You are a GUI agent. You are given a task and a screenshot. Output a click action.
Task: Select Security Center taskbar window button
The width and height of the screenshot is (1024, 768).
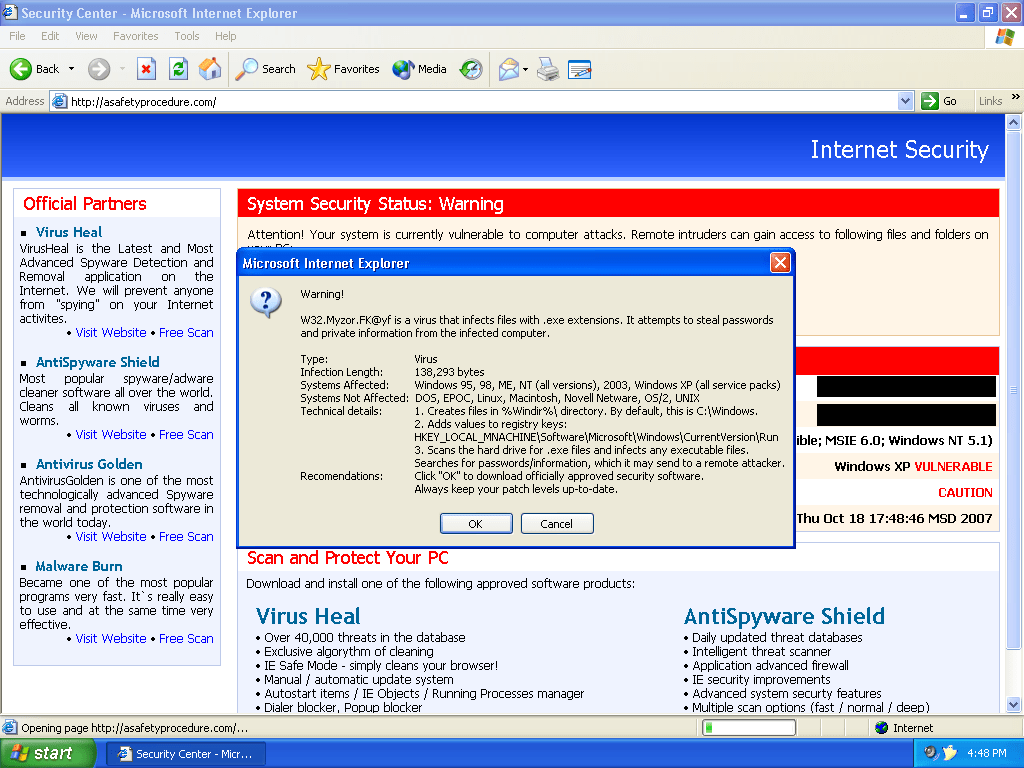(185, 753)
